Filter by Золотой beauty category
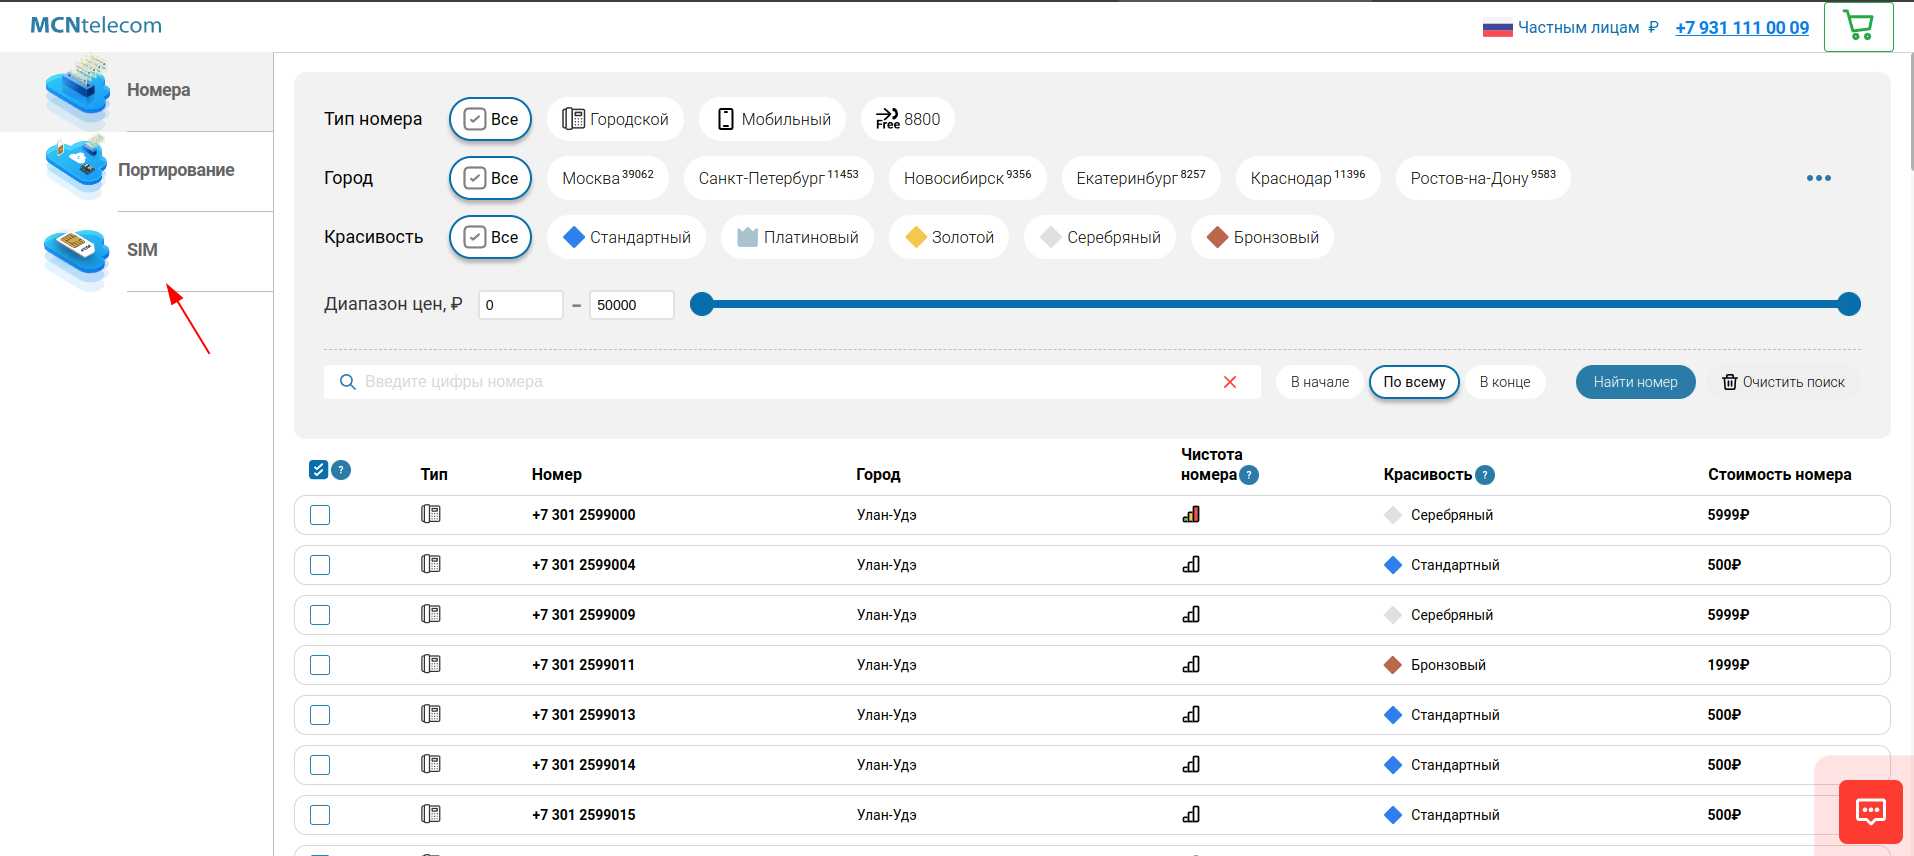The image size is (1914, 856). pos(949,237)
